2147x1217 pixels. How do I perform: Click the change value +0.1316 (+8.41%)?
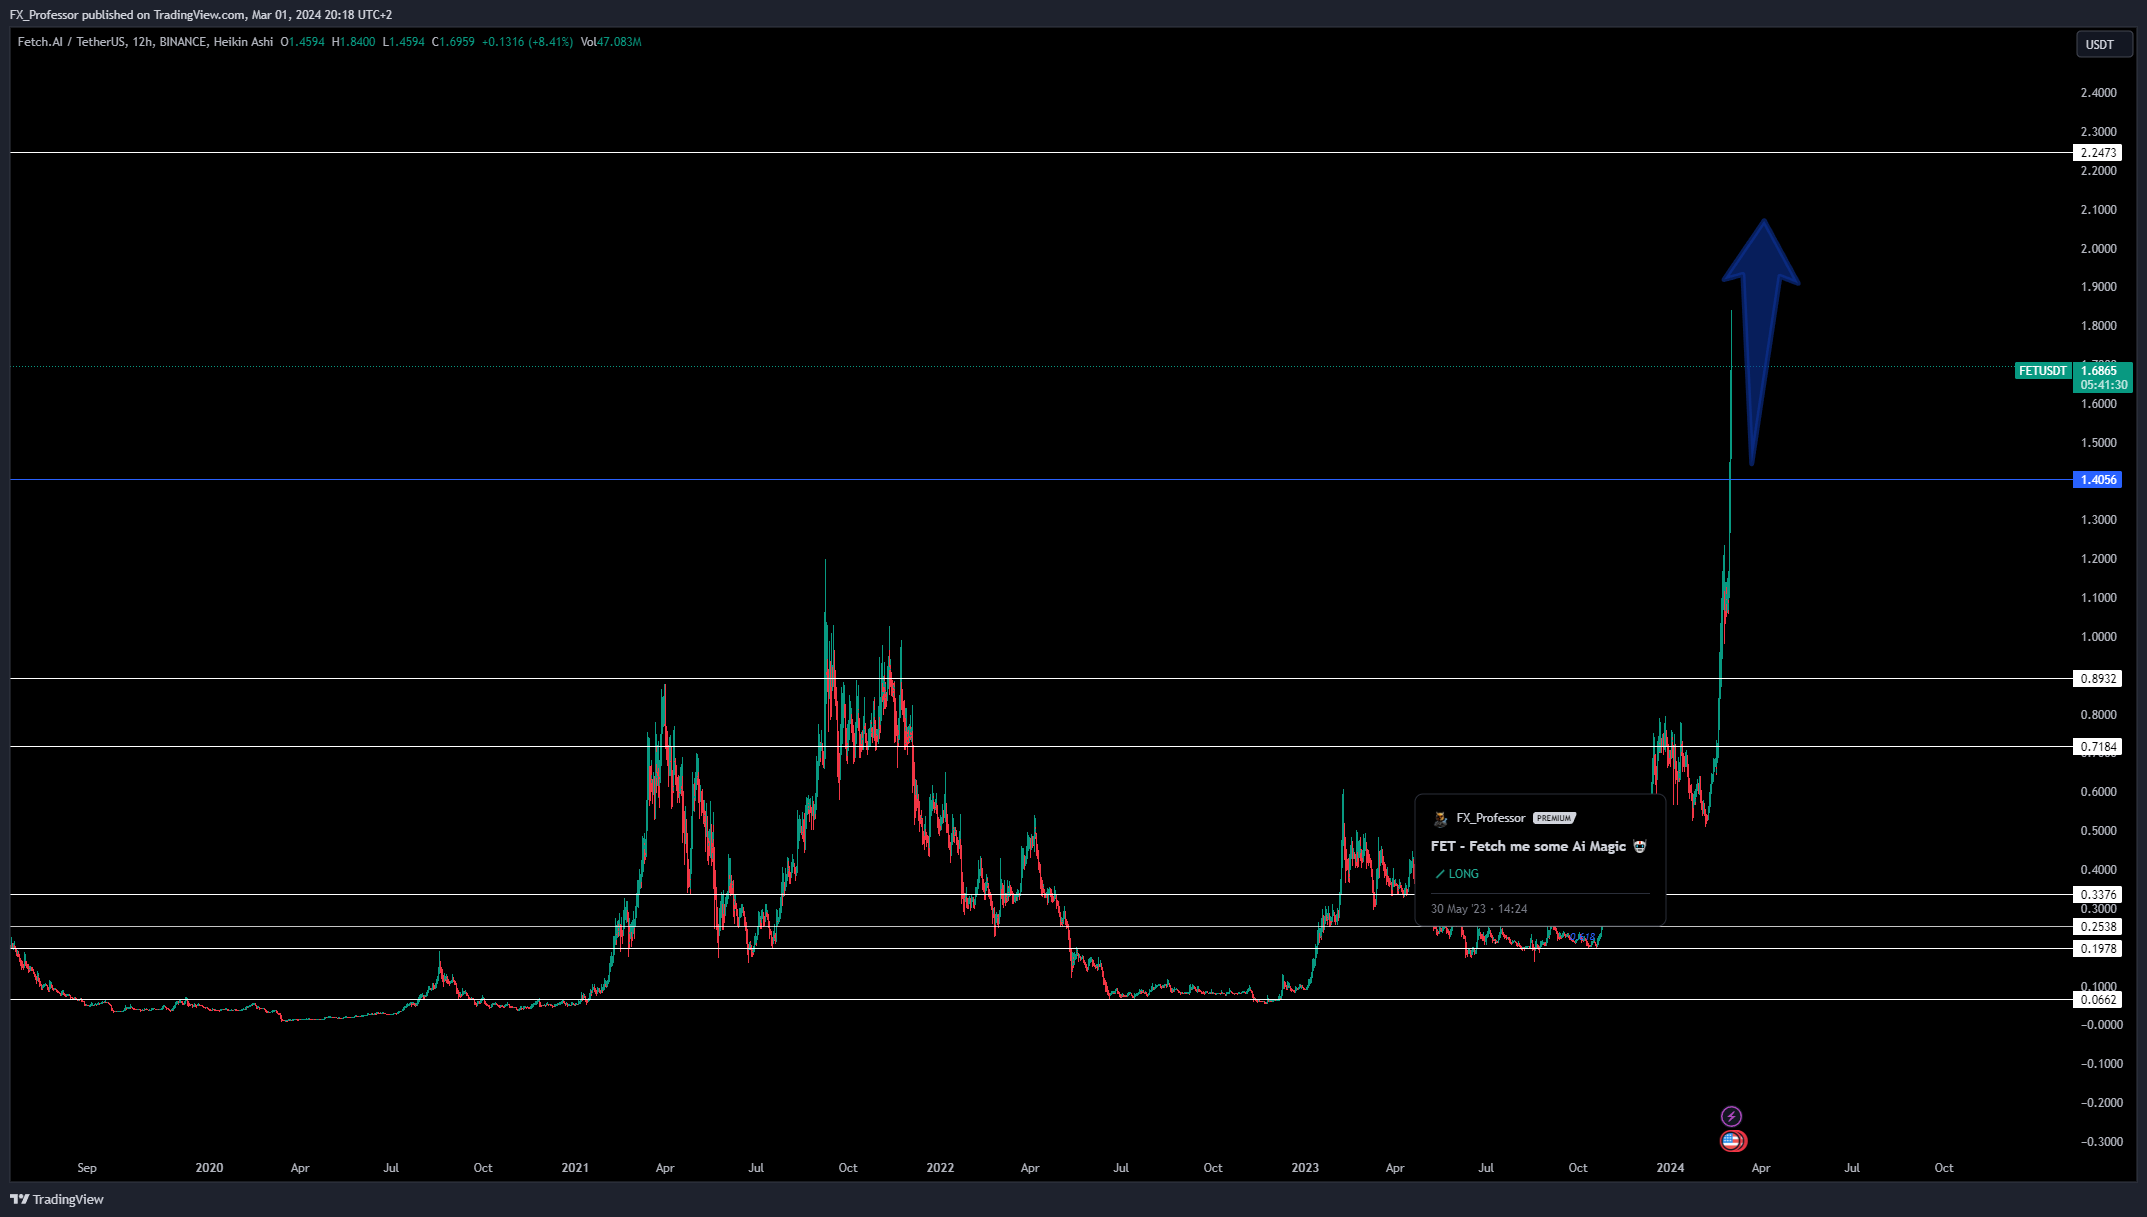pyautogui.click(x=527, y=42)
